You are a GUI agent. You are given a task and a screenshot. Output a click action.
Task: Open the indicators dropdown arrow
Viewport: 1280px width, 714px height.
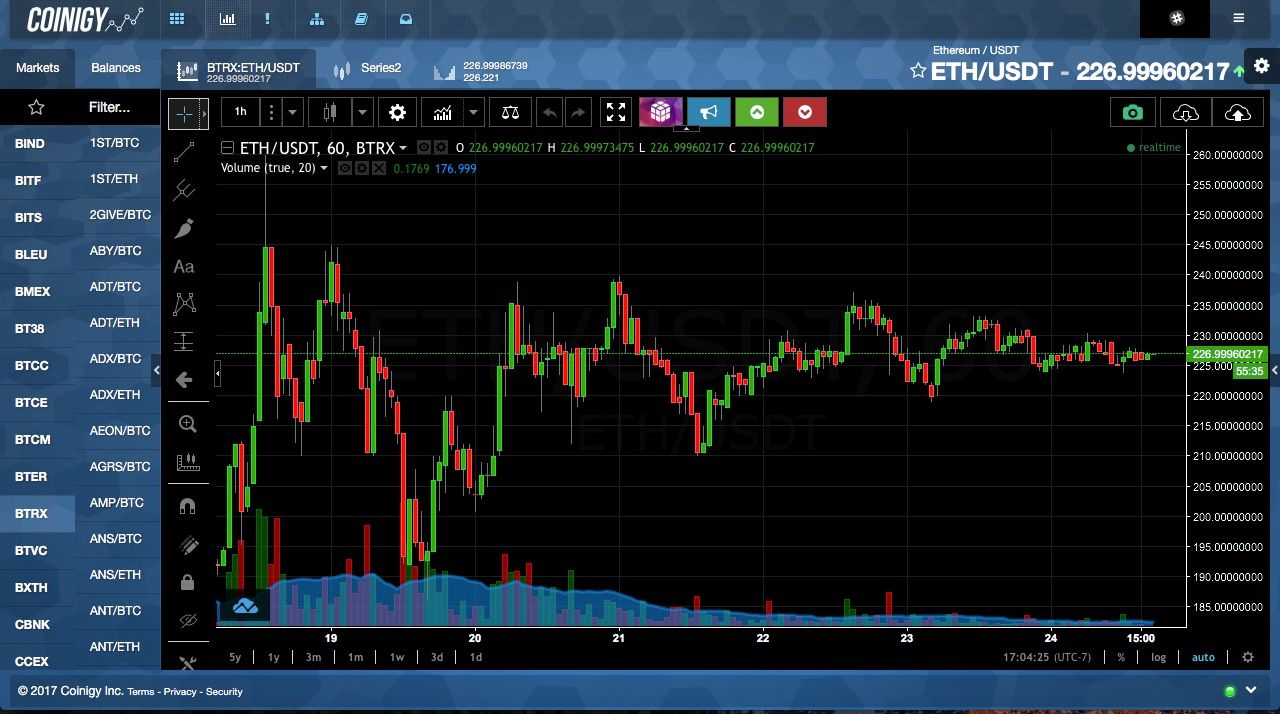[x=474, y=113]
